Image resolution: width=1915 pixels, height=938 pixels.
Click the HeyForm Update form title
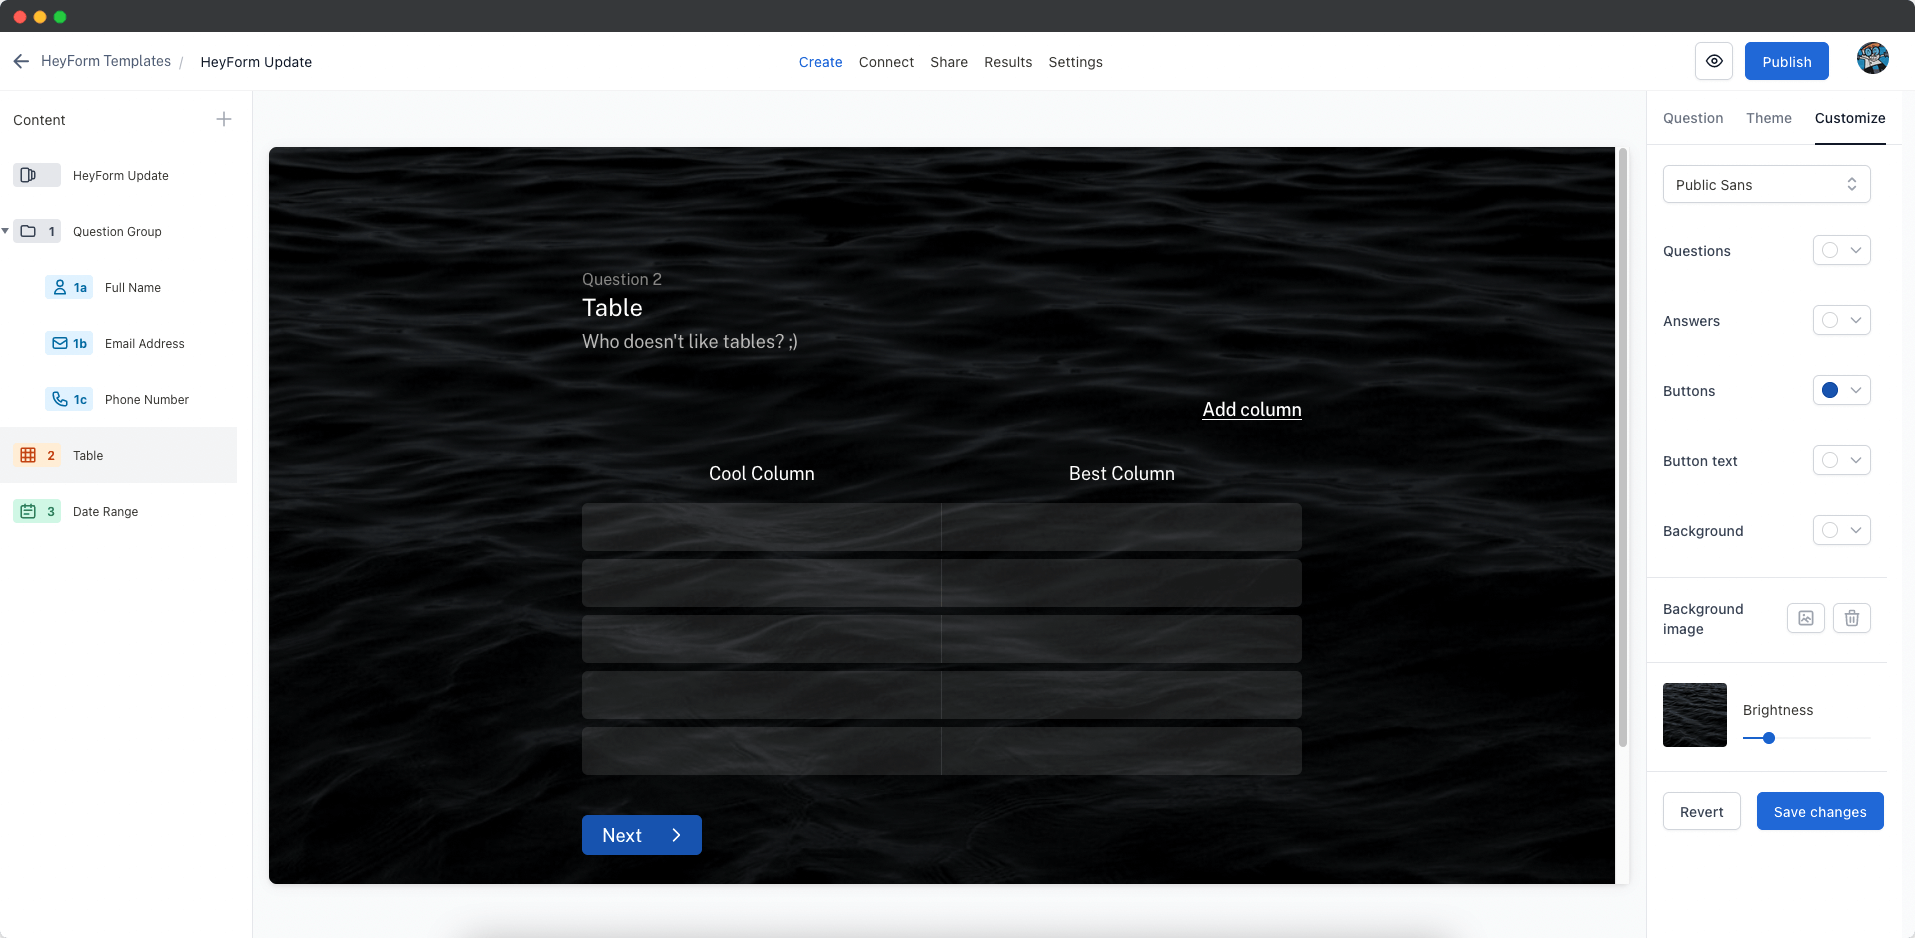pyautogui.click(x=256, y=62)
